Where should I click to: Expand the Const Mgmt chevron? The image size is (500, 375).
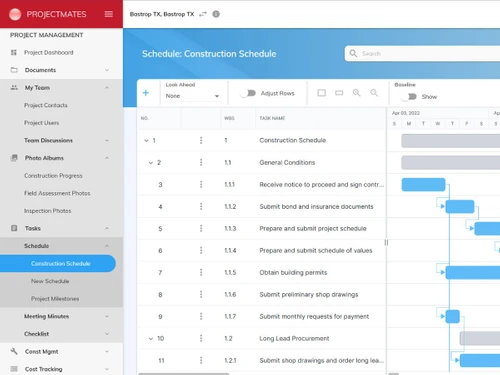(x=107, y=351)
